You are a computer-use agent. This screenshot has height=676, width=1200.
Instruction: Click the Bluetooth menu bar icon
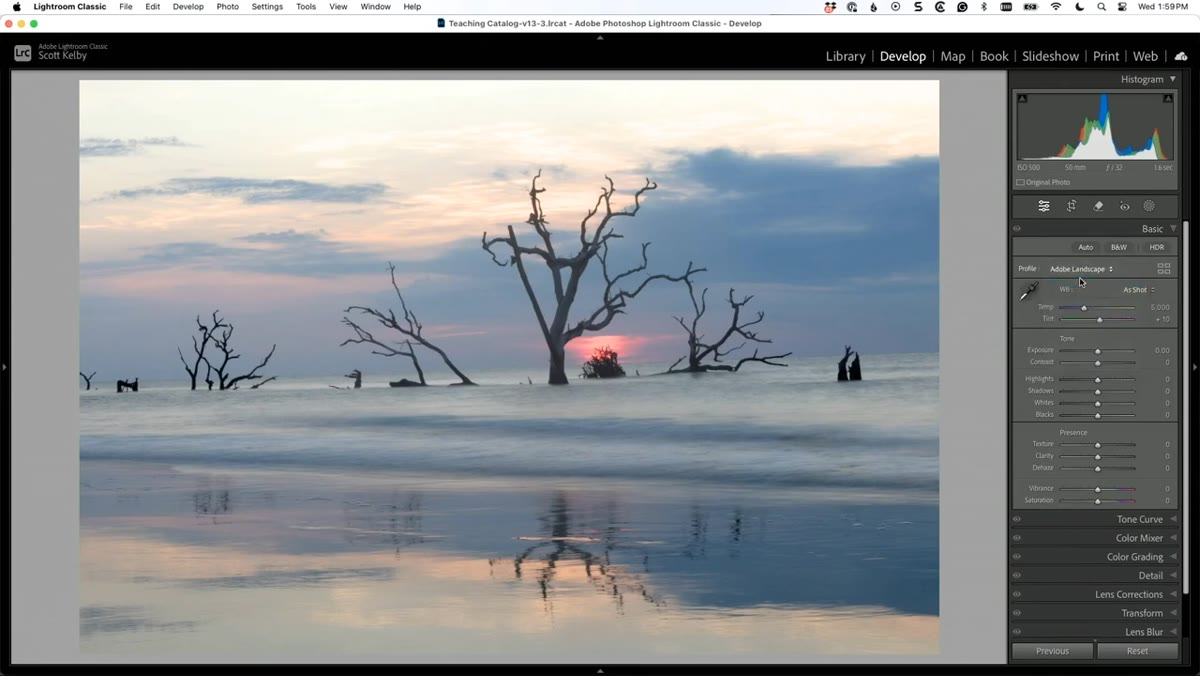point(984,7)
